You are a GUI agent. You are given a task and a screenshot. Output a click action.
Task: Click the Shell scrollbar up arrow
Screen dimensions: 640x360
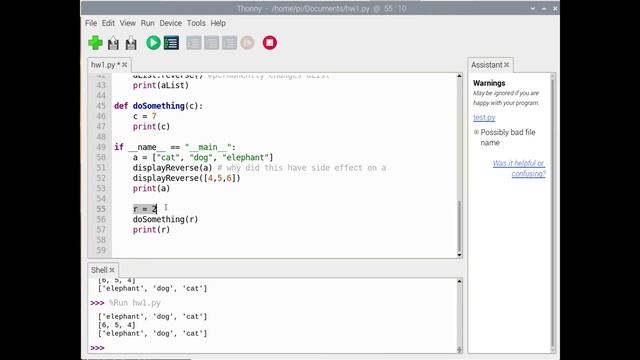click(459, 282)
